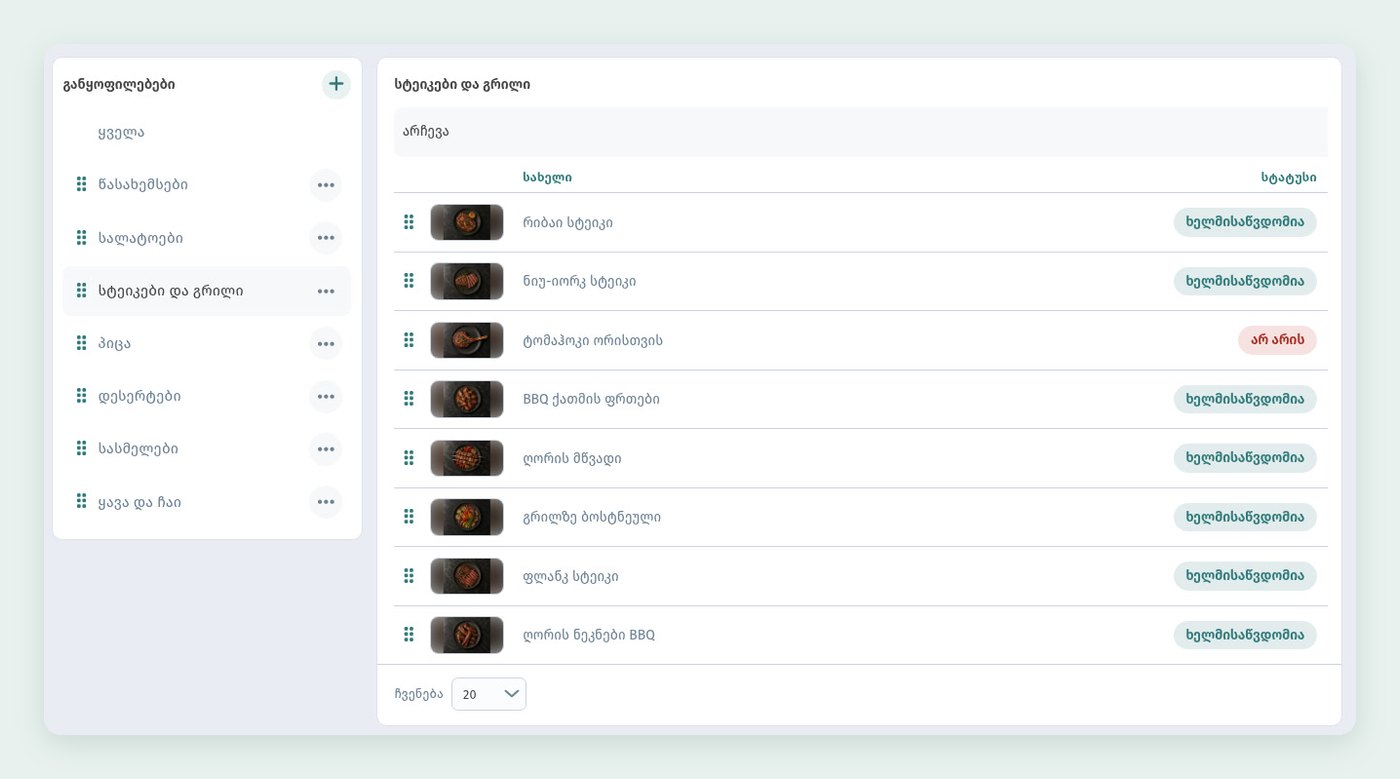Image resolution: width=1400 pixels, height=779 pixels.
Task: Open the three-dot menu for სტეიკები და გრილი
Action: (x=325, y=291)
